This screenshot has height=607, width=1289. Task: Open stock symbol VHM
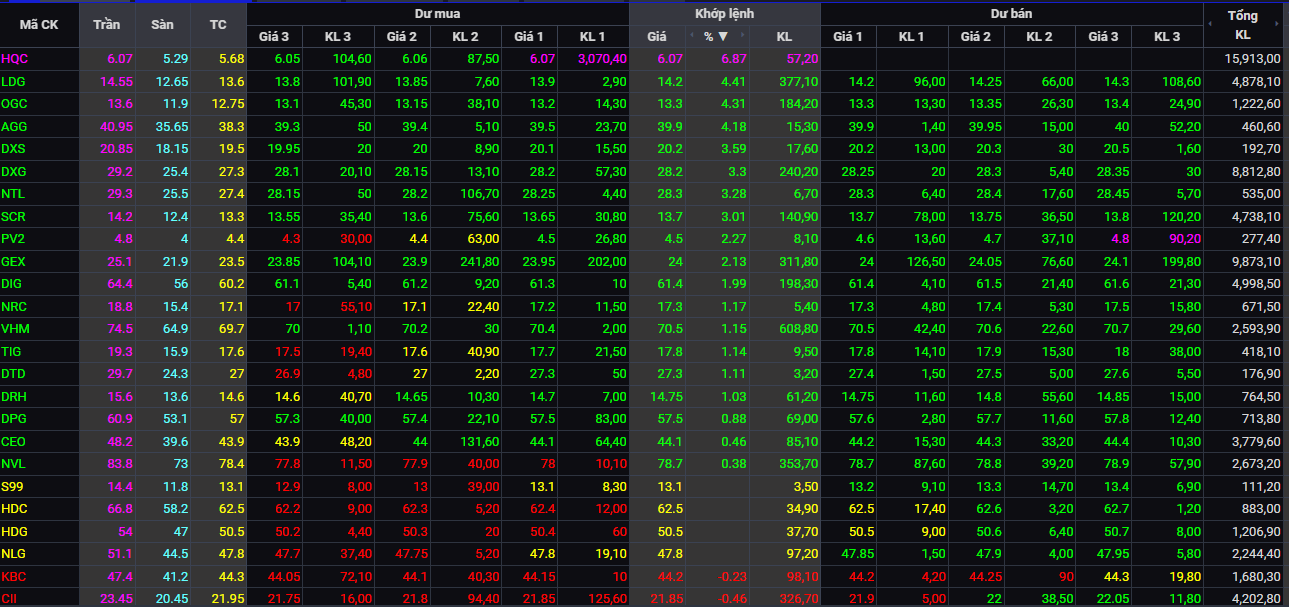(x=15, y=328)
